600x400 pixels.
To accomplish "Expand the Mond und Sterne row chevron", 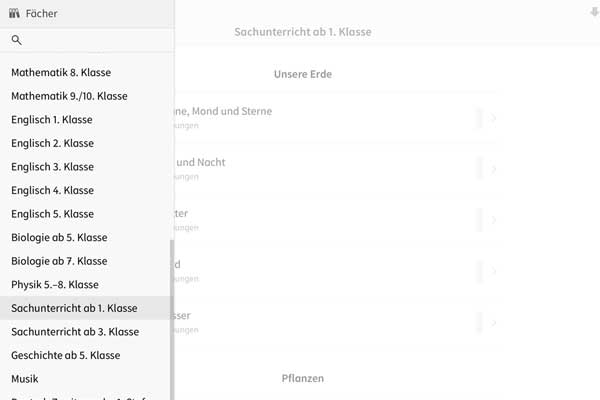I will tap(494, 119).
